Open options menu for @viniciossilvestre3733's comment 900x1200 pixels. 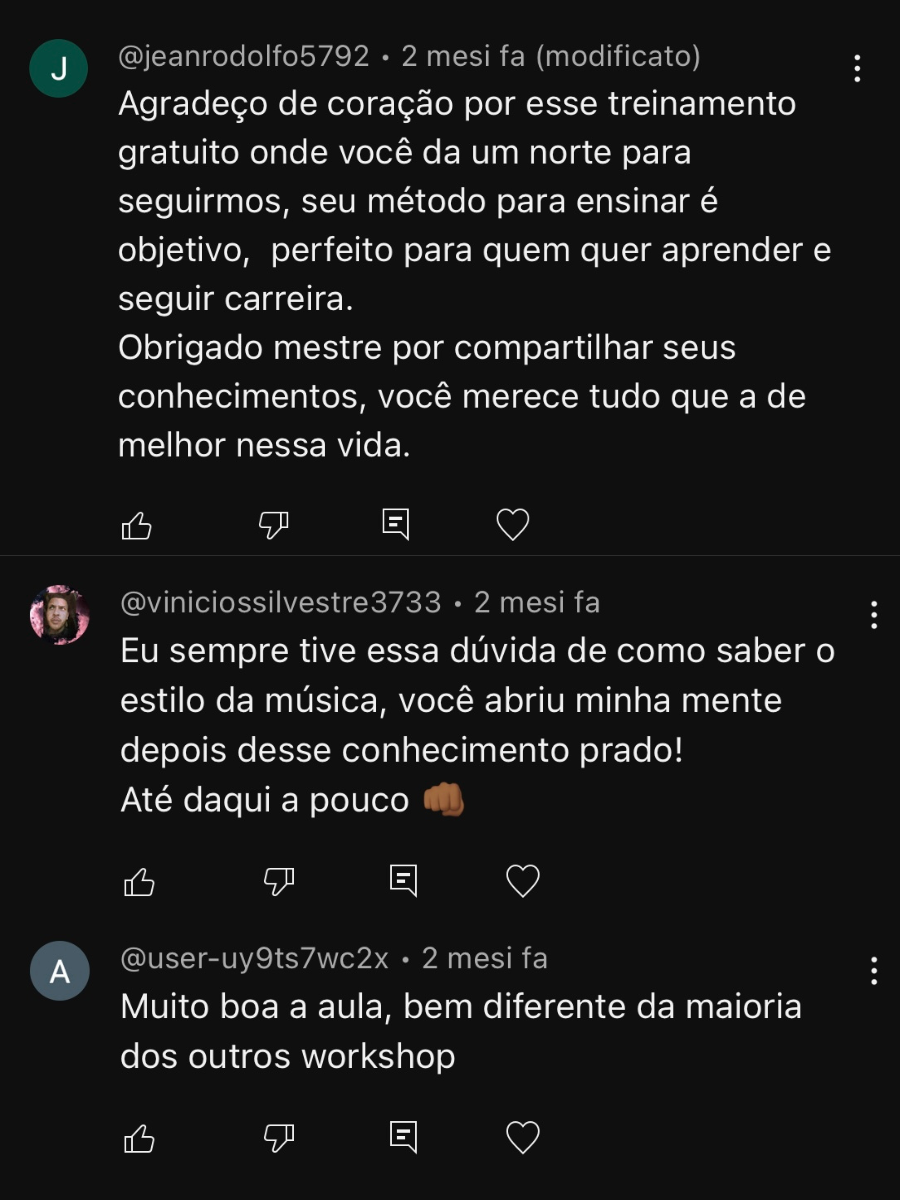pyautogui.click(x=874, y=614)
